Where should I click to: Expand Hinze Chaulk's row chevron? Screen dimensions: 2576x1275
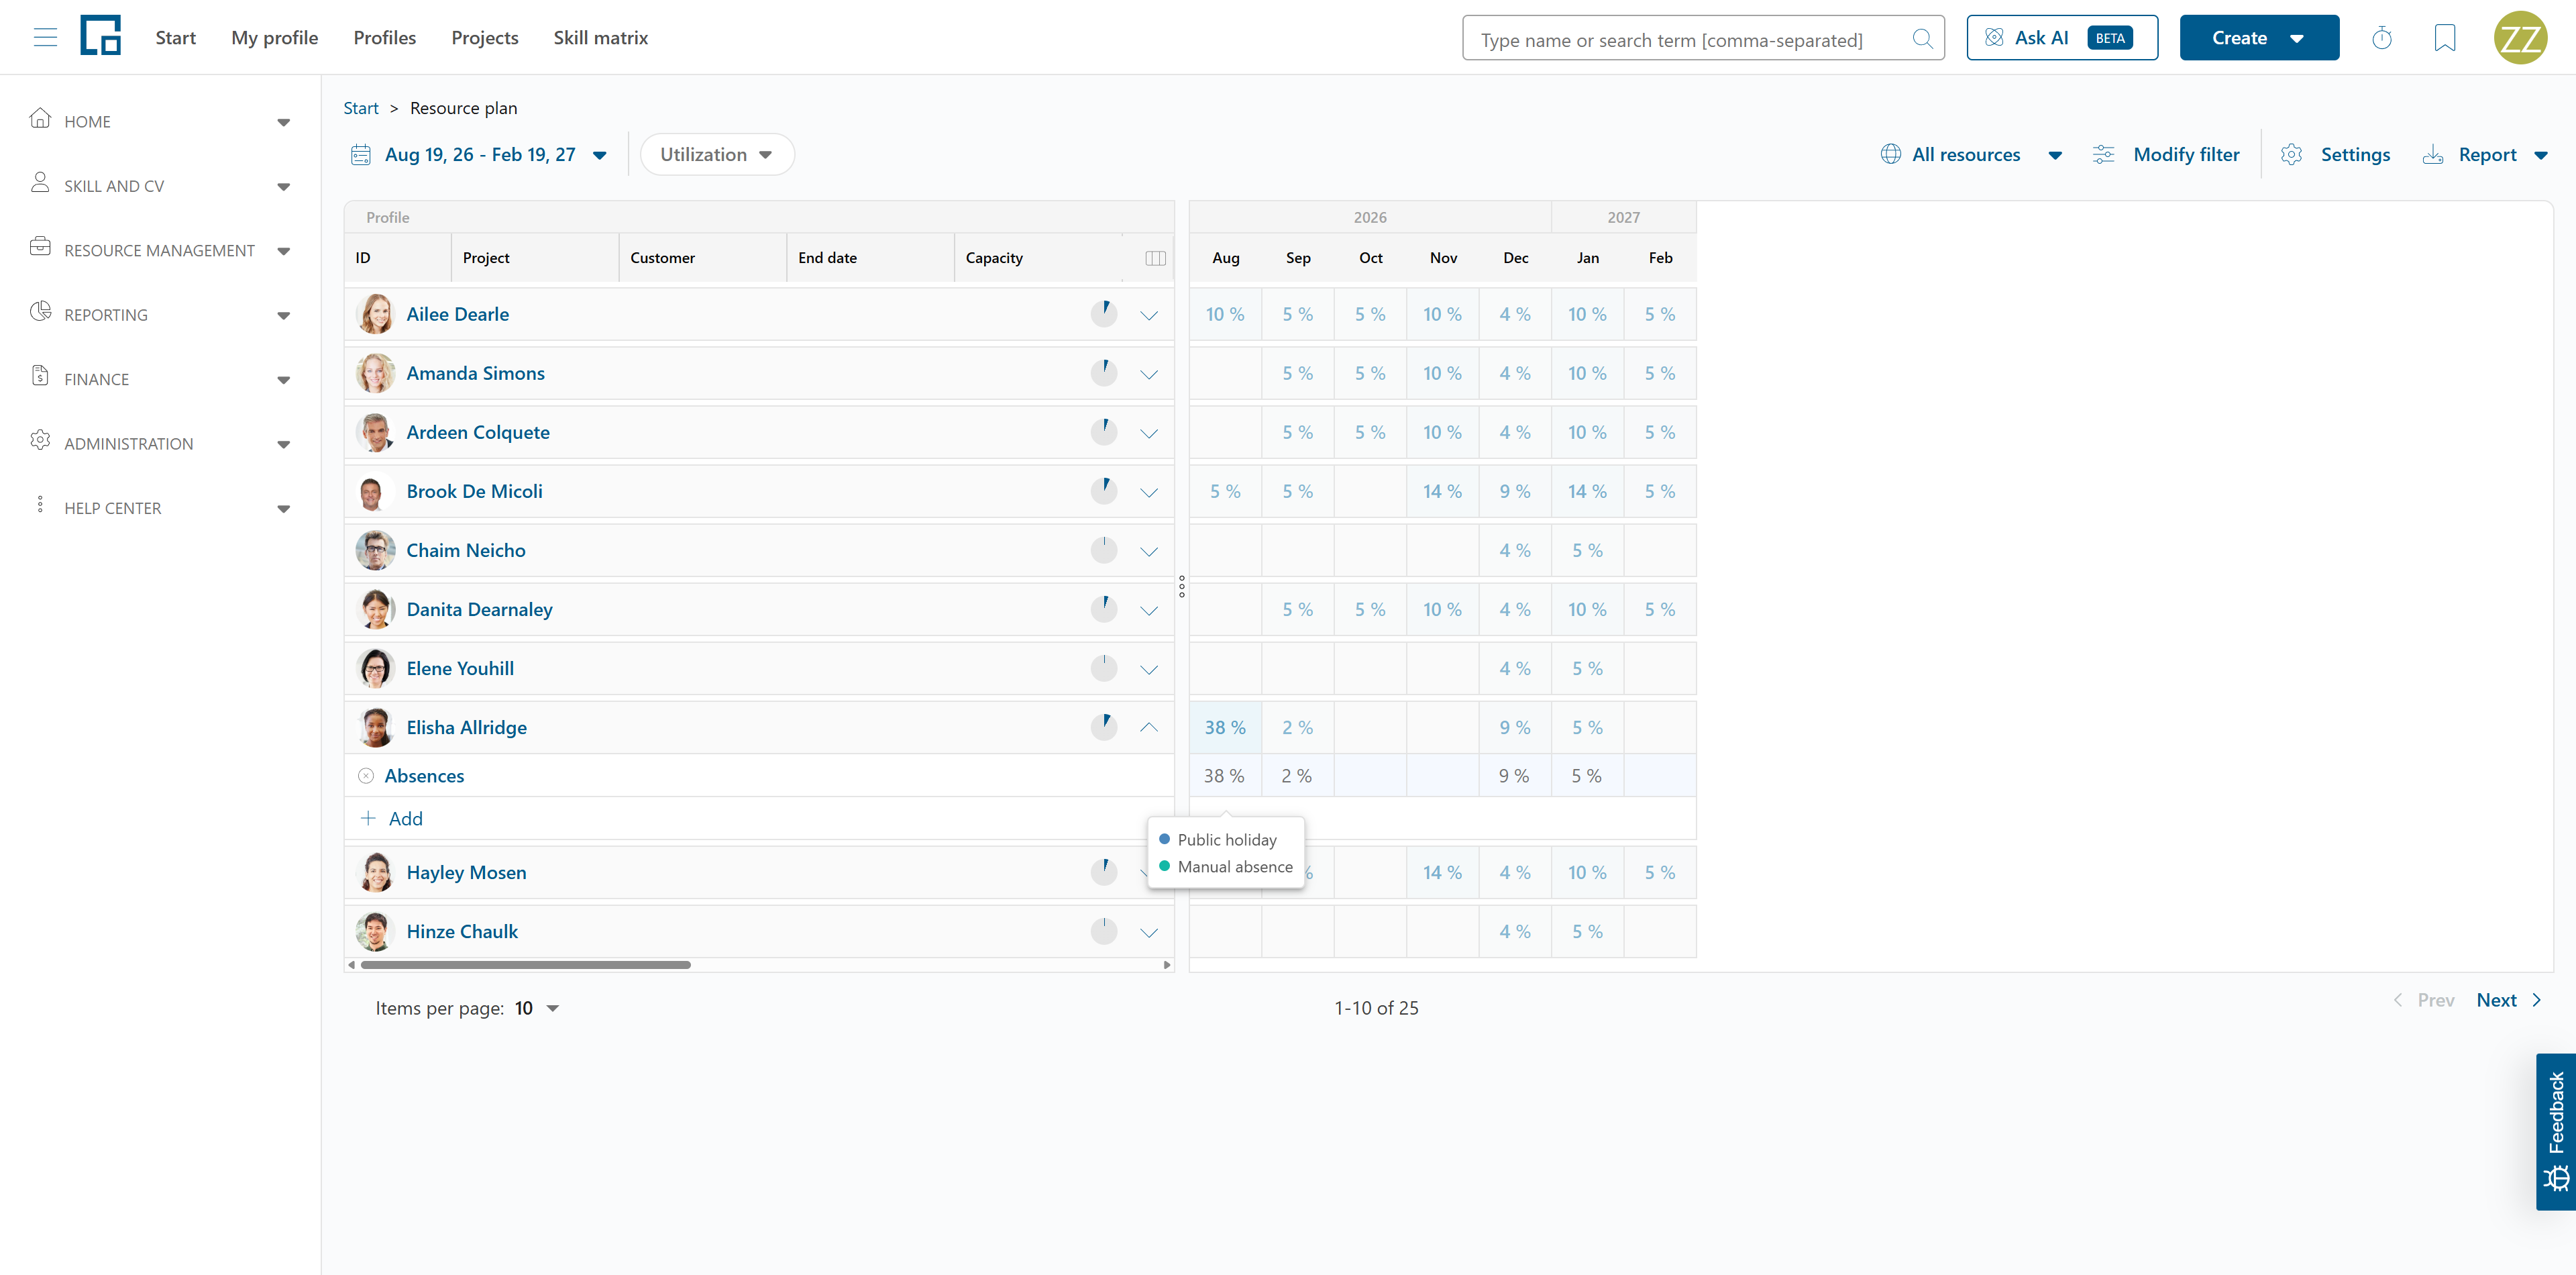pyautogui.click(x=1148, y=932)
